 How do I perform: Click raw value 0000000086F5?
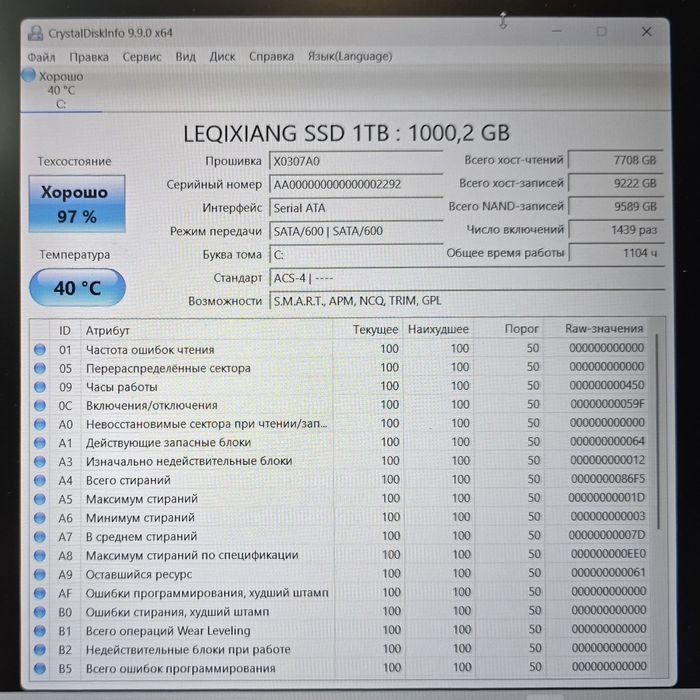[608, 479]
